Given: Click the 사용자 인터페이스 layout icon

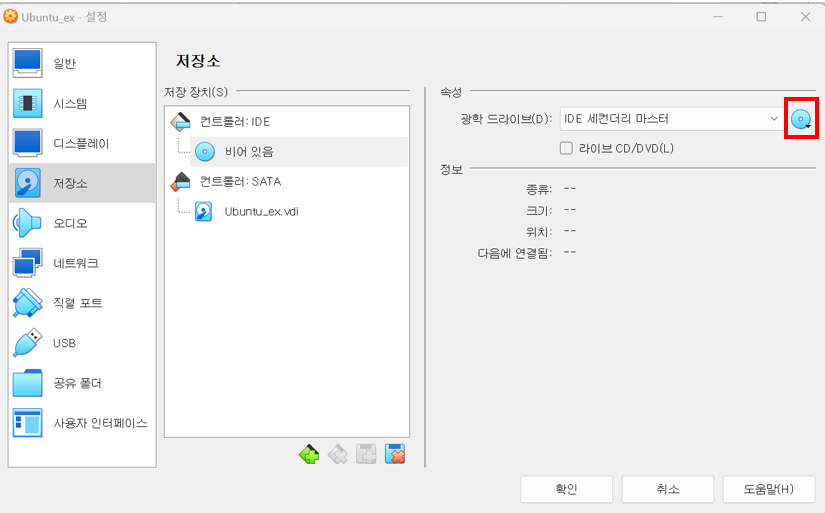Looking at the screenshot, I should [27, 423].
